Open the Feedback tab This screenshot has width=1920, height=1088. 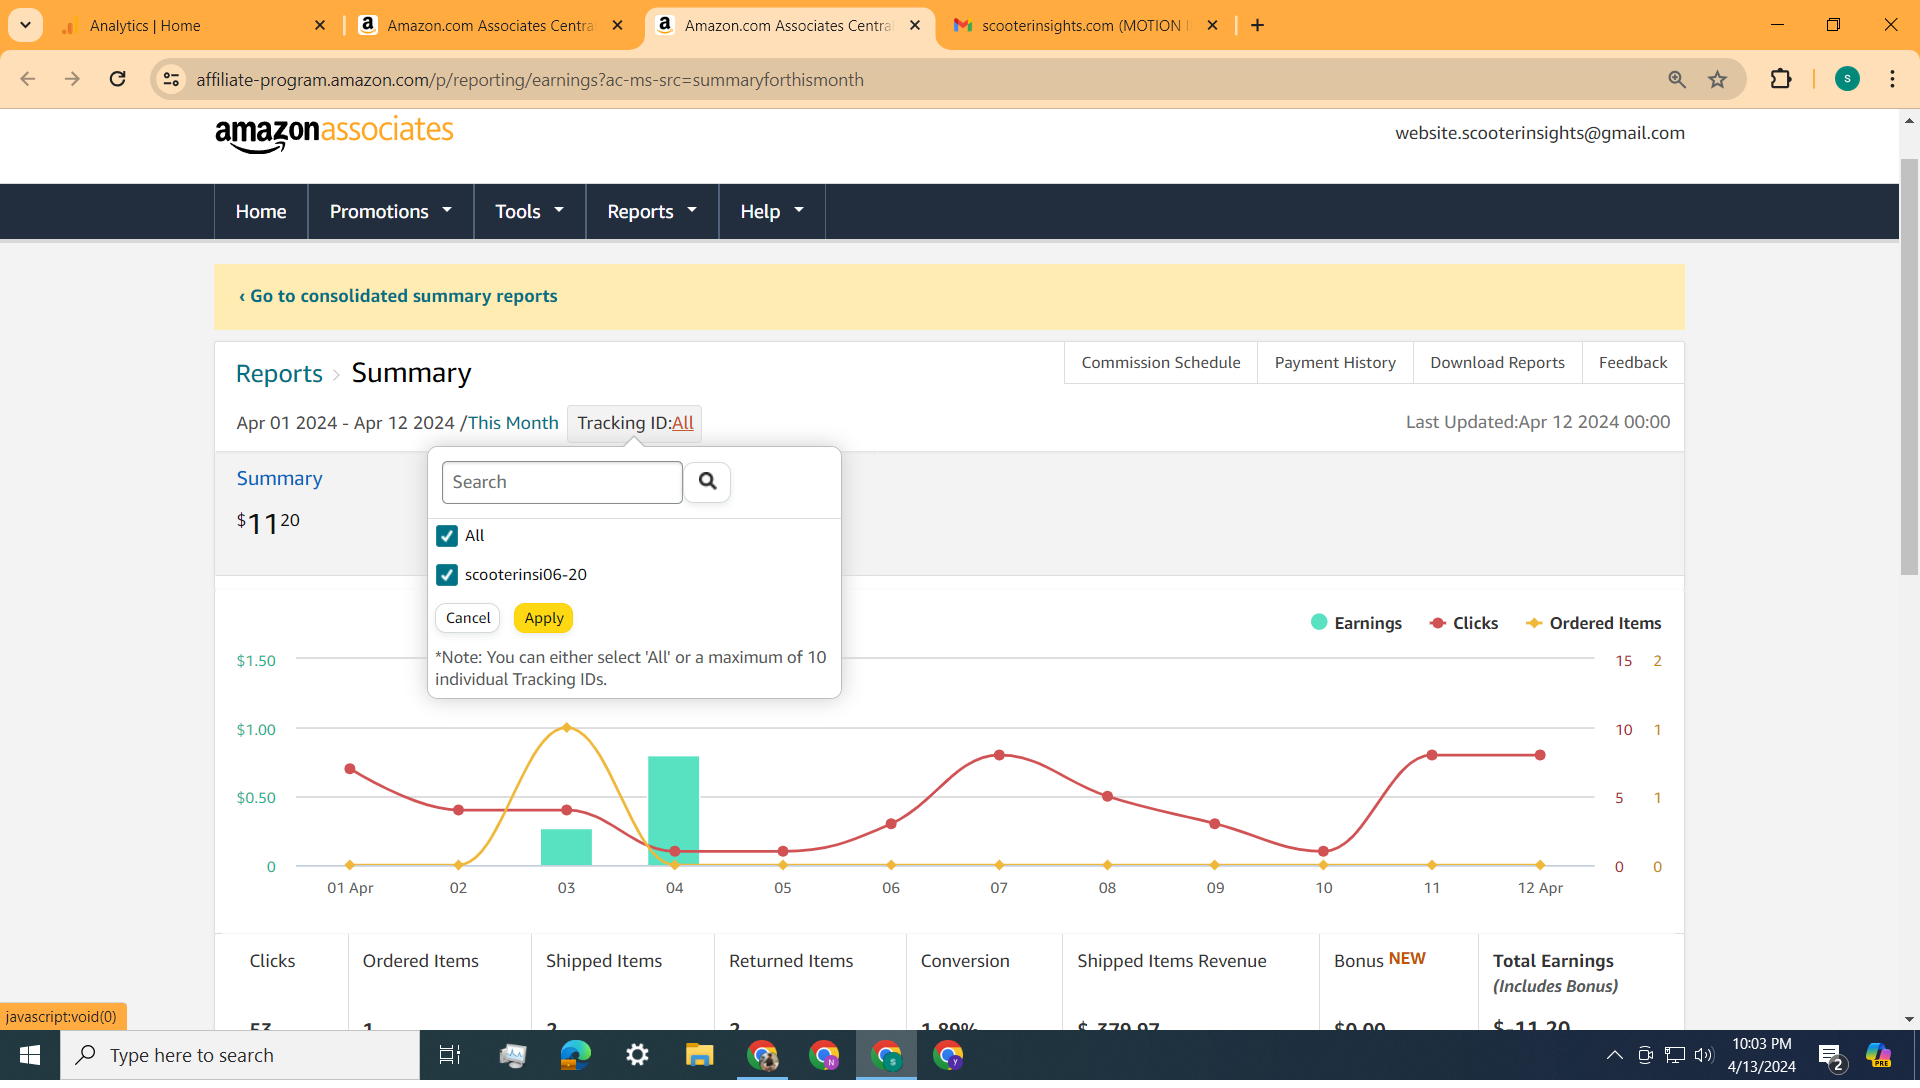pos(1632,363)
